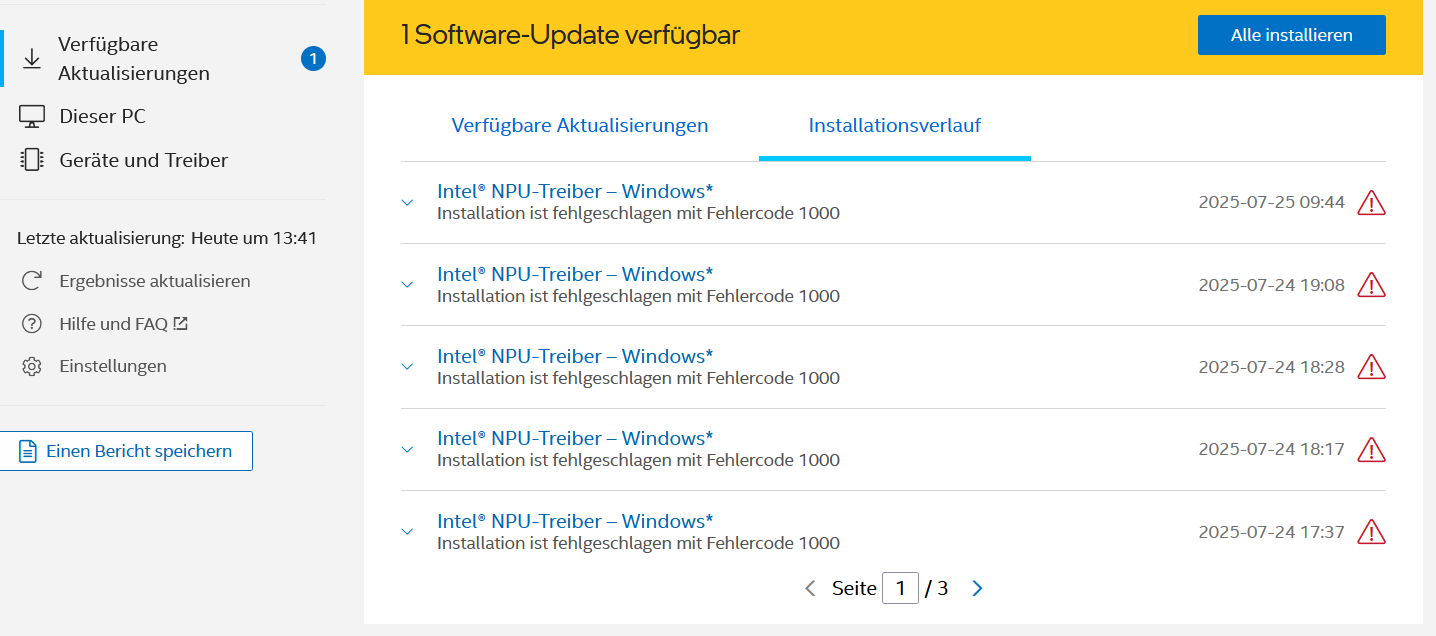This screenshot has height=636, width=1436.
Task: Click the warning triangle for 2025-07-24 17:37 entry
Action: coord(1371,532)
